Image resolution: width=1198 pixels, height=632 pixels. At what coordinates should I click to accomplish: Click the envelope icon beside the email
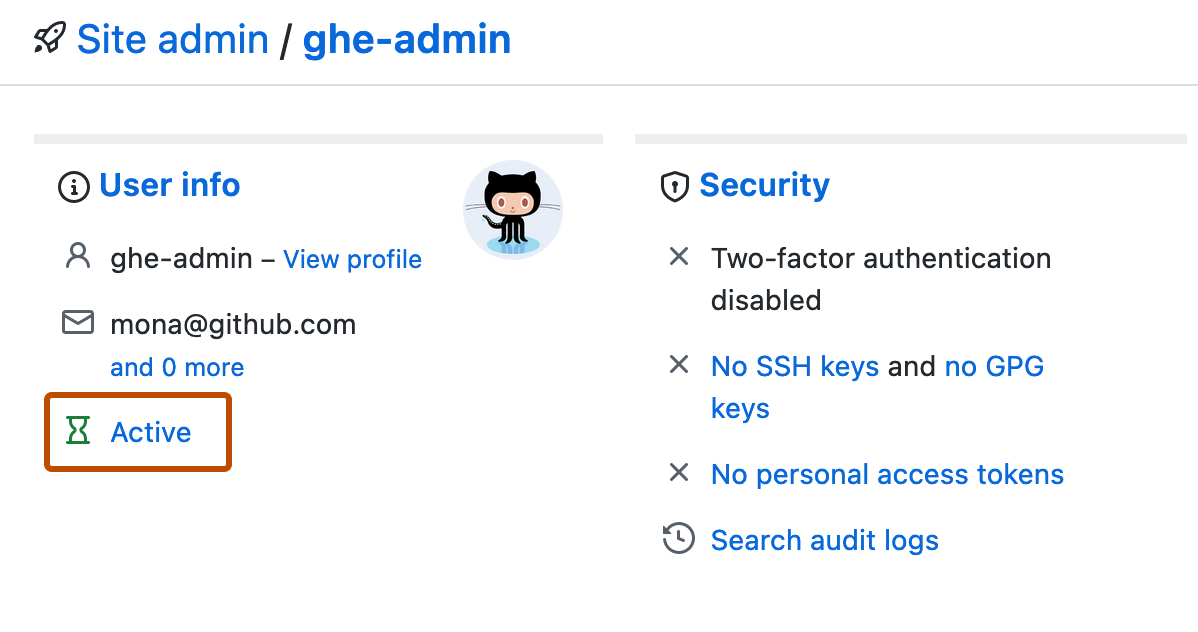[x=77, y=322]
